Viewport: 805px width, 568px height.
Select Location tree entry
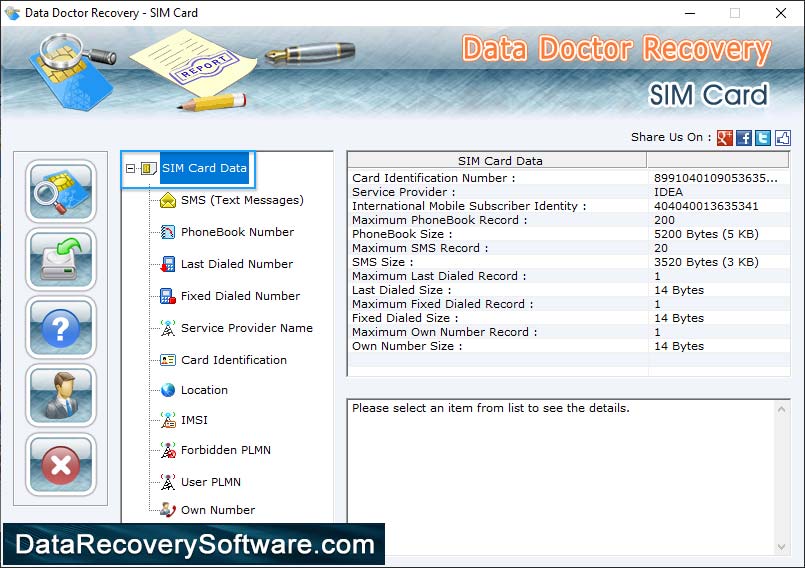[x=204, y=390]
